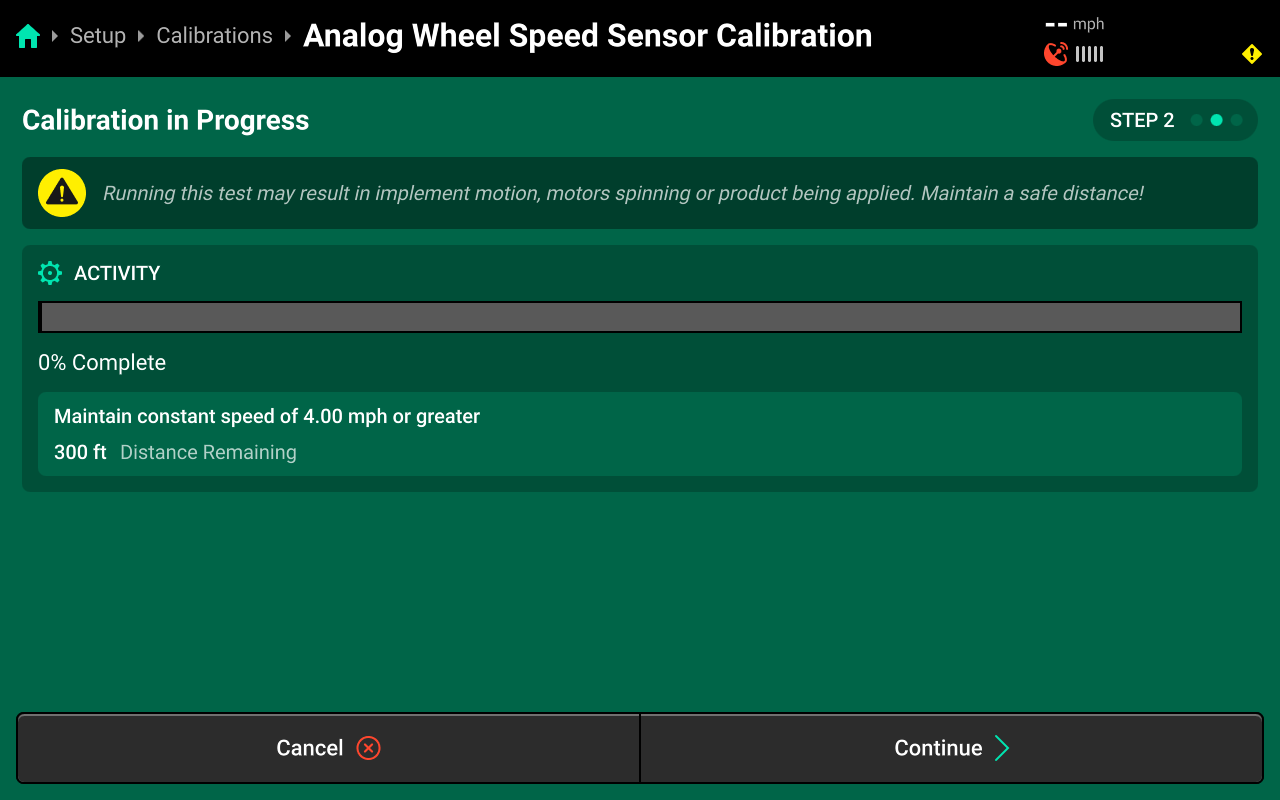This screenshot has width=1280, height=800.
Task: Open the yellow diamond alert icon
Action: click(1251, 54)
